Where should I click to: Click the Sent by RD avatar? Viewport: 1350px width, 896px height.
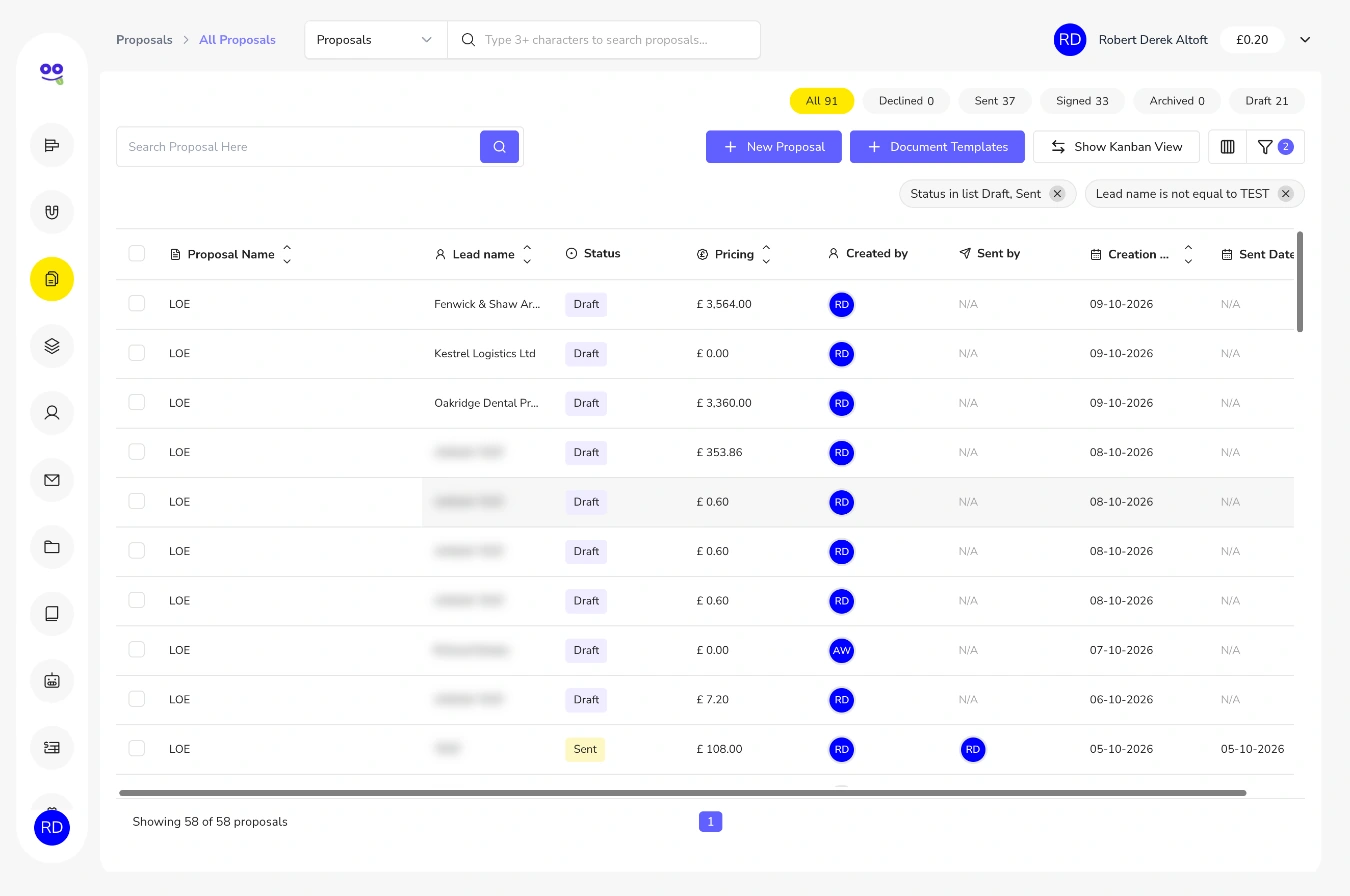click(973, 749)
